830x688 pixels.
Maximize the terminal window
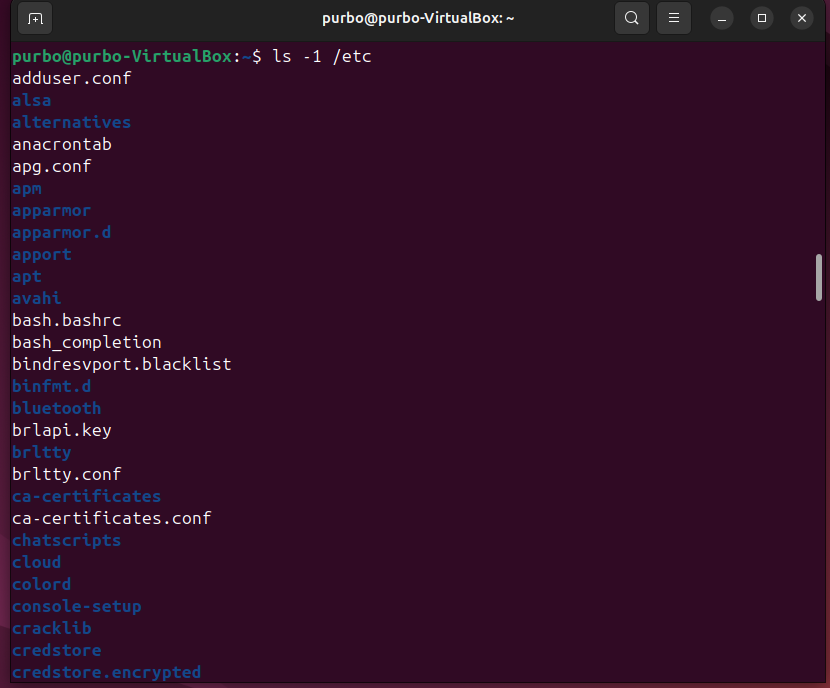(x=762, y=19)
